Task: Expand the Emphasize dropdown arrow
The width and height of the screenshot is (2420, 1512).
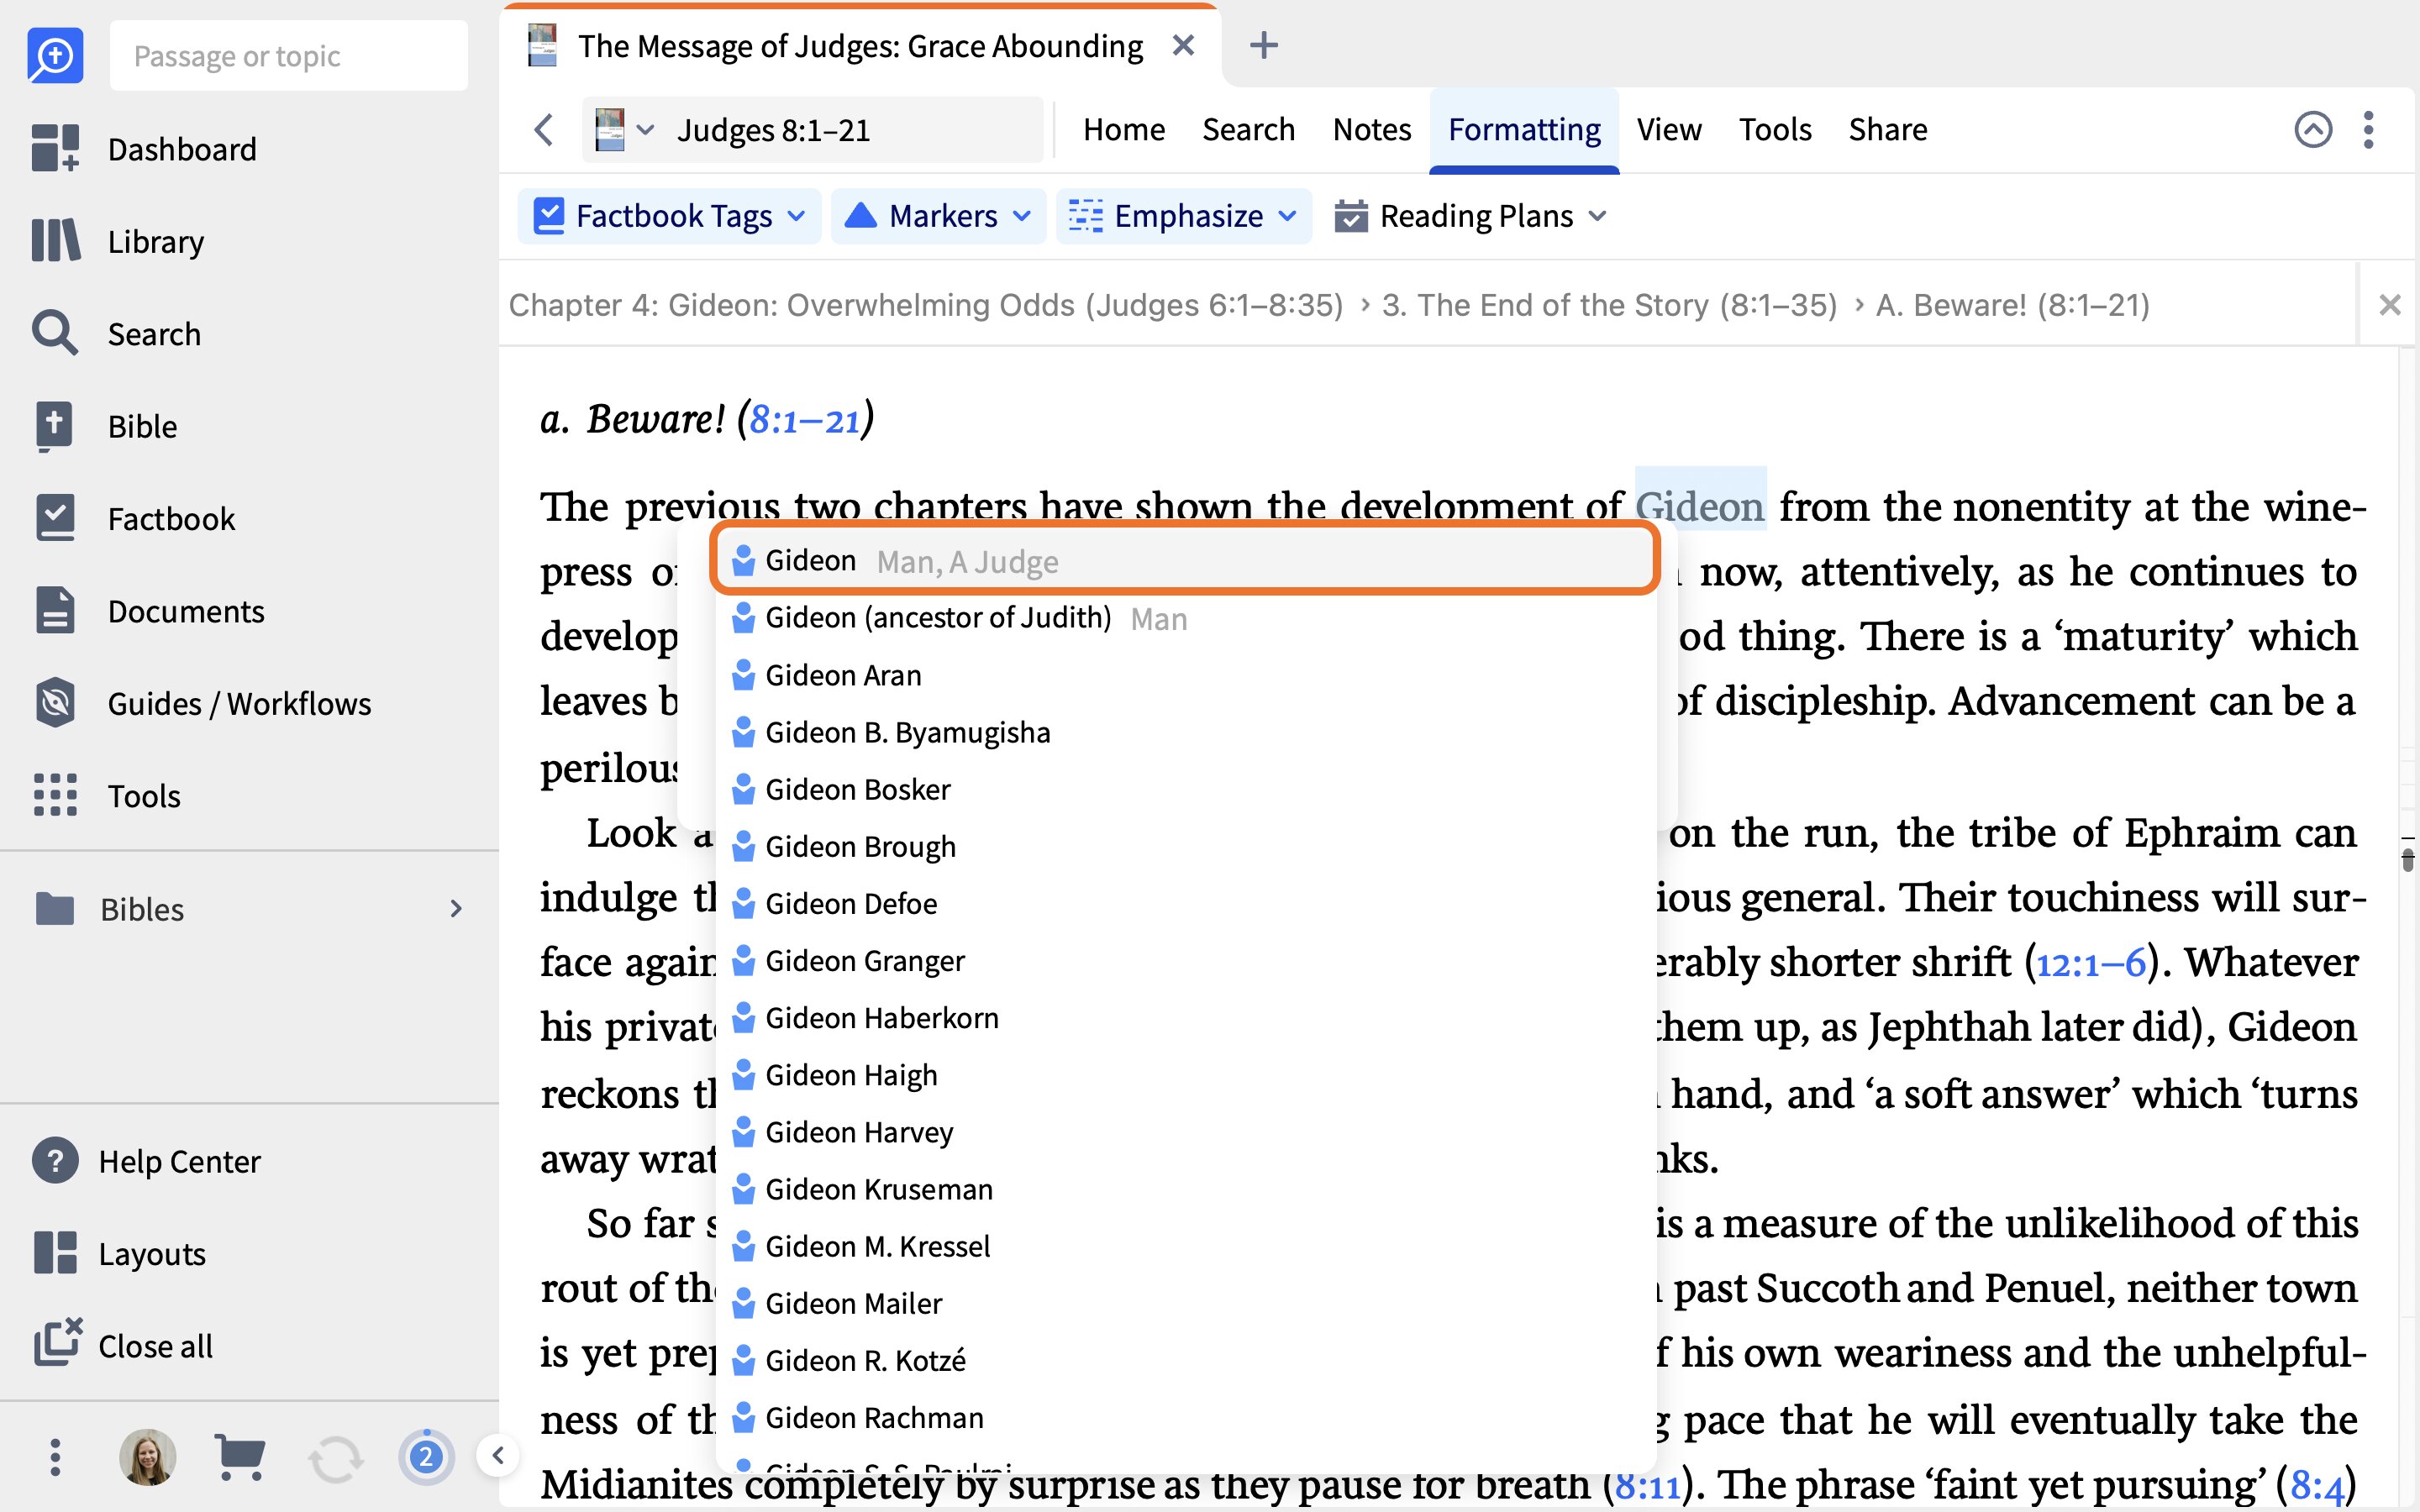Action: pos(1288,216)
